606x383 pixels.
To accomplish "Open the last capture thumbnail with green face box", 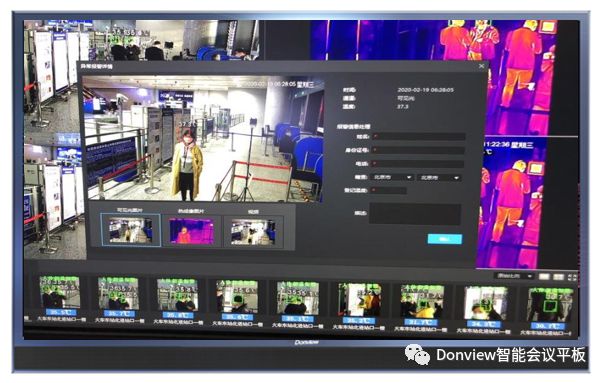I will click(550, 305).
